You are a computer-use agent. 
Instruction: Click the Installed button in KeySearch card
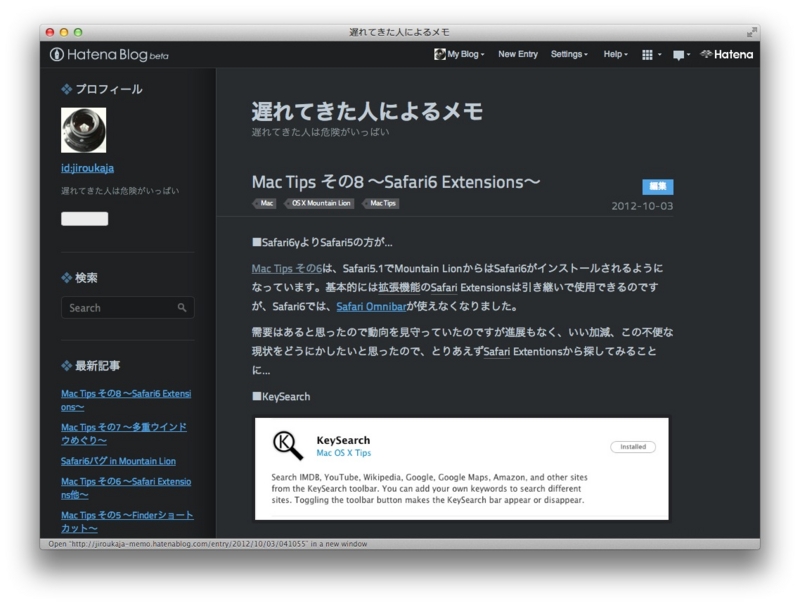633,447
